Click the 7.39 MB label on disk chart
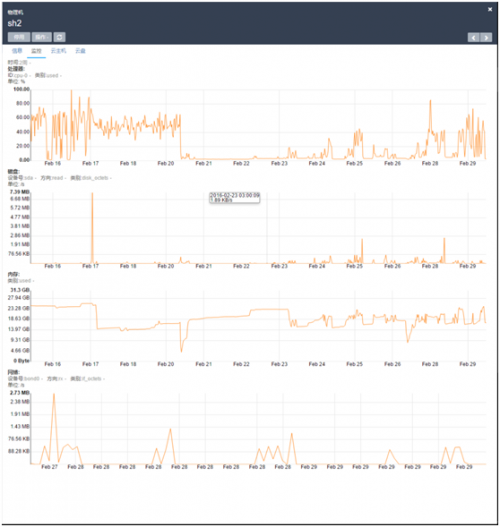 tap(20, 192)
